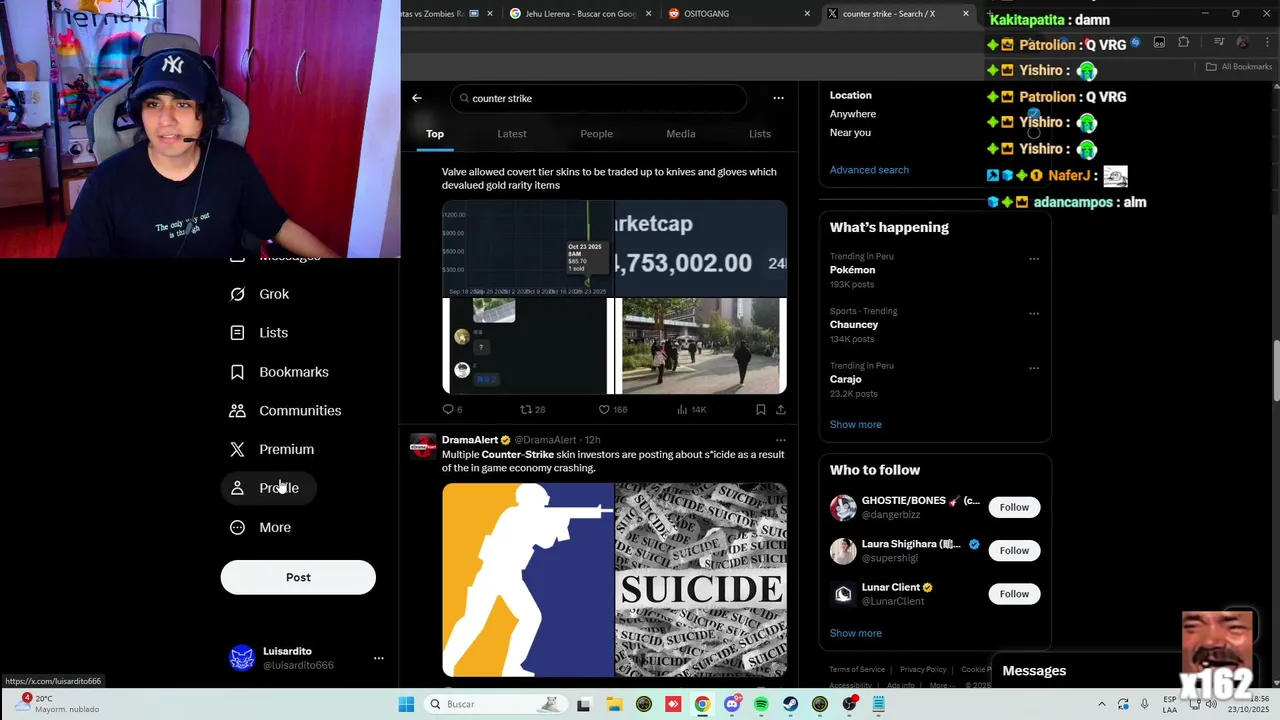Screen dimensions: 1280x720
Task: Switch to the Lists search tab
Action: pyautogui.click(x=760, y=134)
